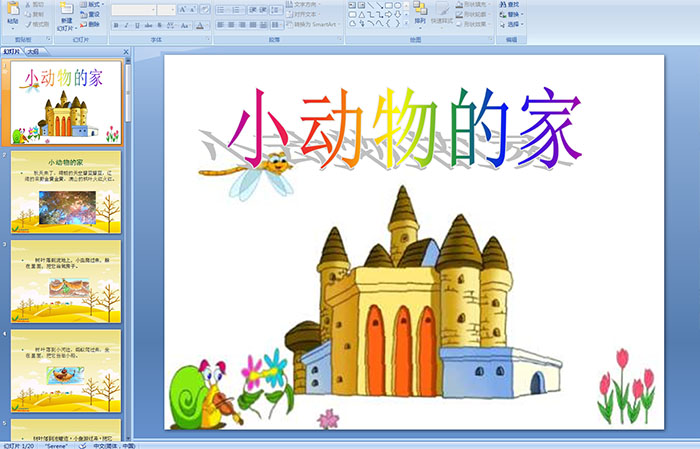The height and width of the screenshot is (449, 700).
Task: Select the Isosceles Triangle shape
Action: coord(362,14)
